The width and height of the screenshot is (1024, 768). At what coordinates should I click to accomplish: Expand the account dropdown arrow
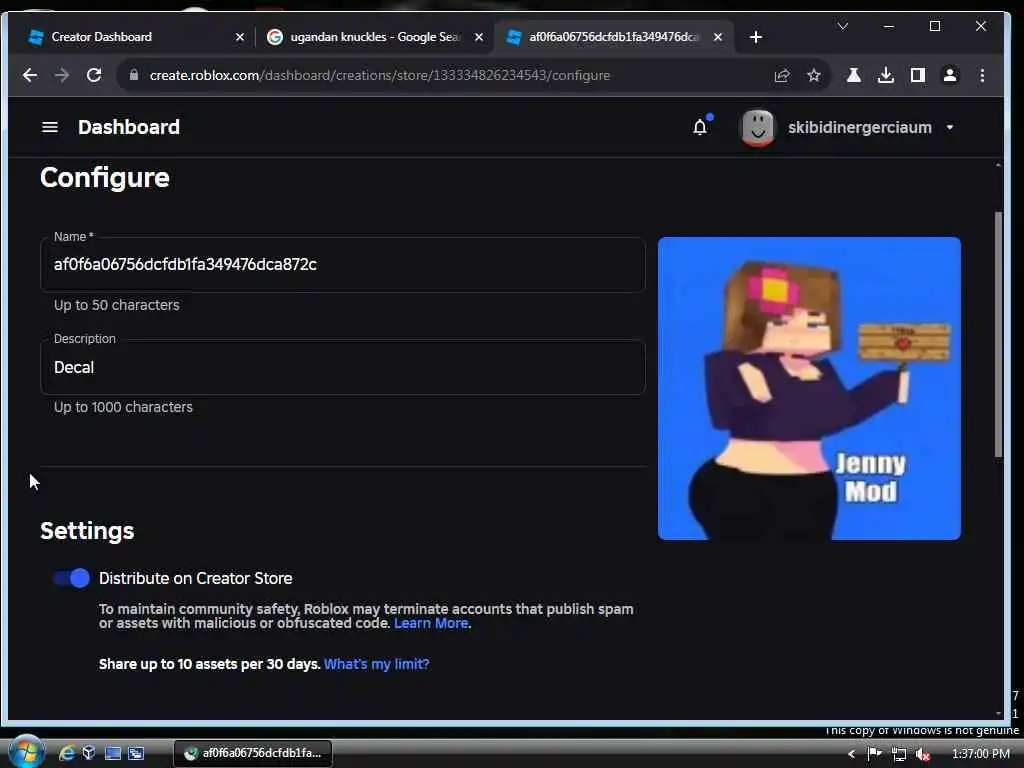coord(950,127)
